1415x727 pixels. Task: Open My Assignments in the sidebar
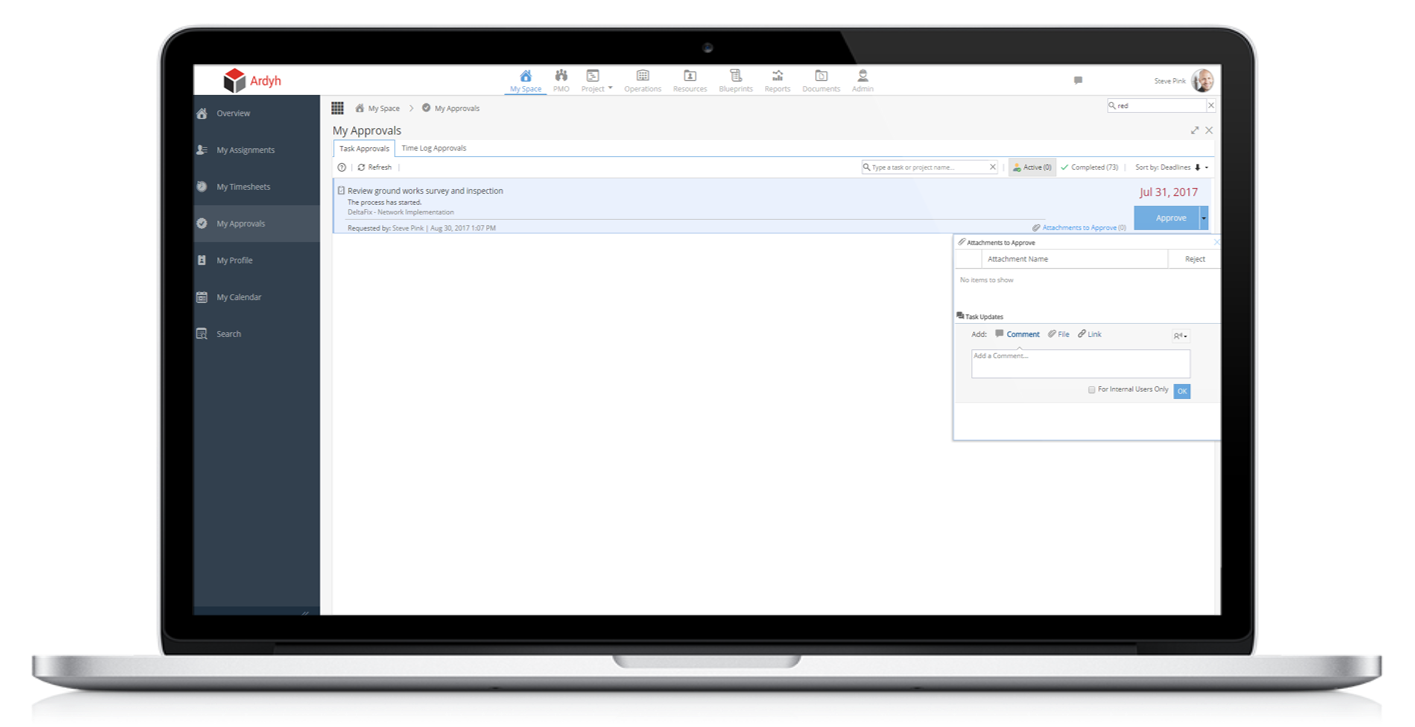click(256, 150)
